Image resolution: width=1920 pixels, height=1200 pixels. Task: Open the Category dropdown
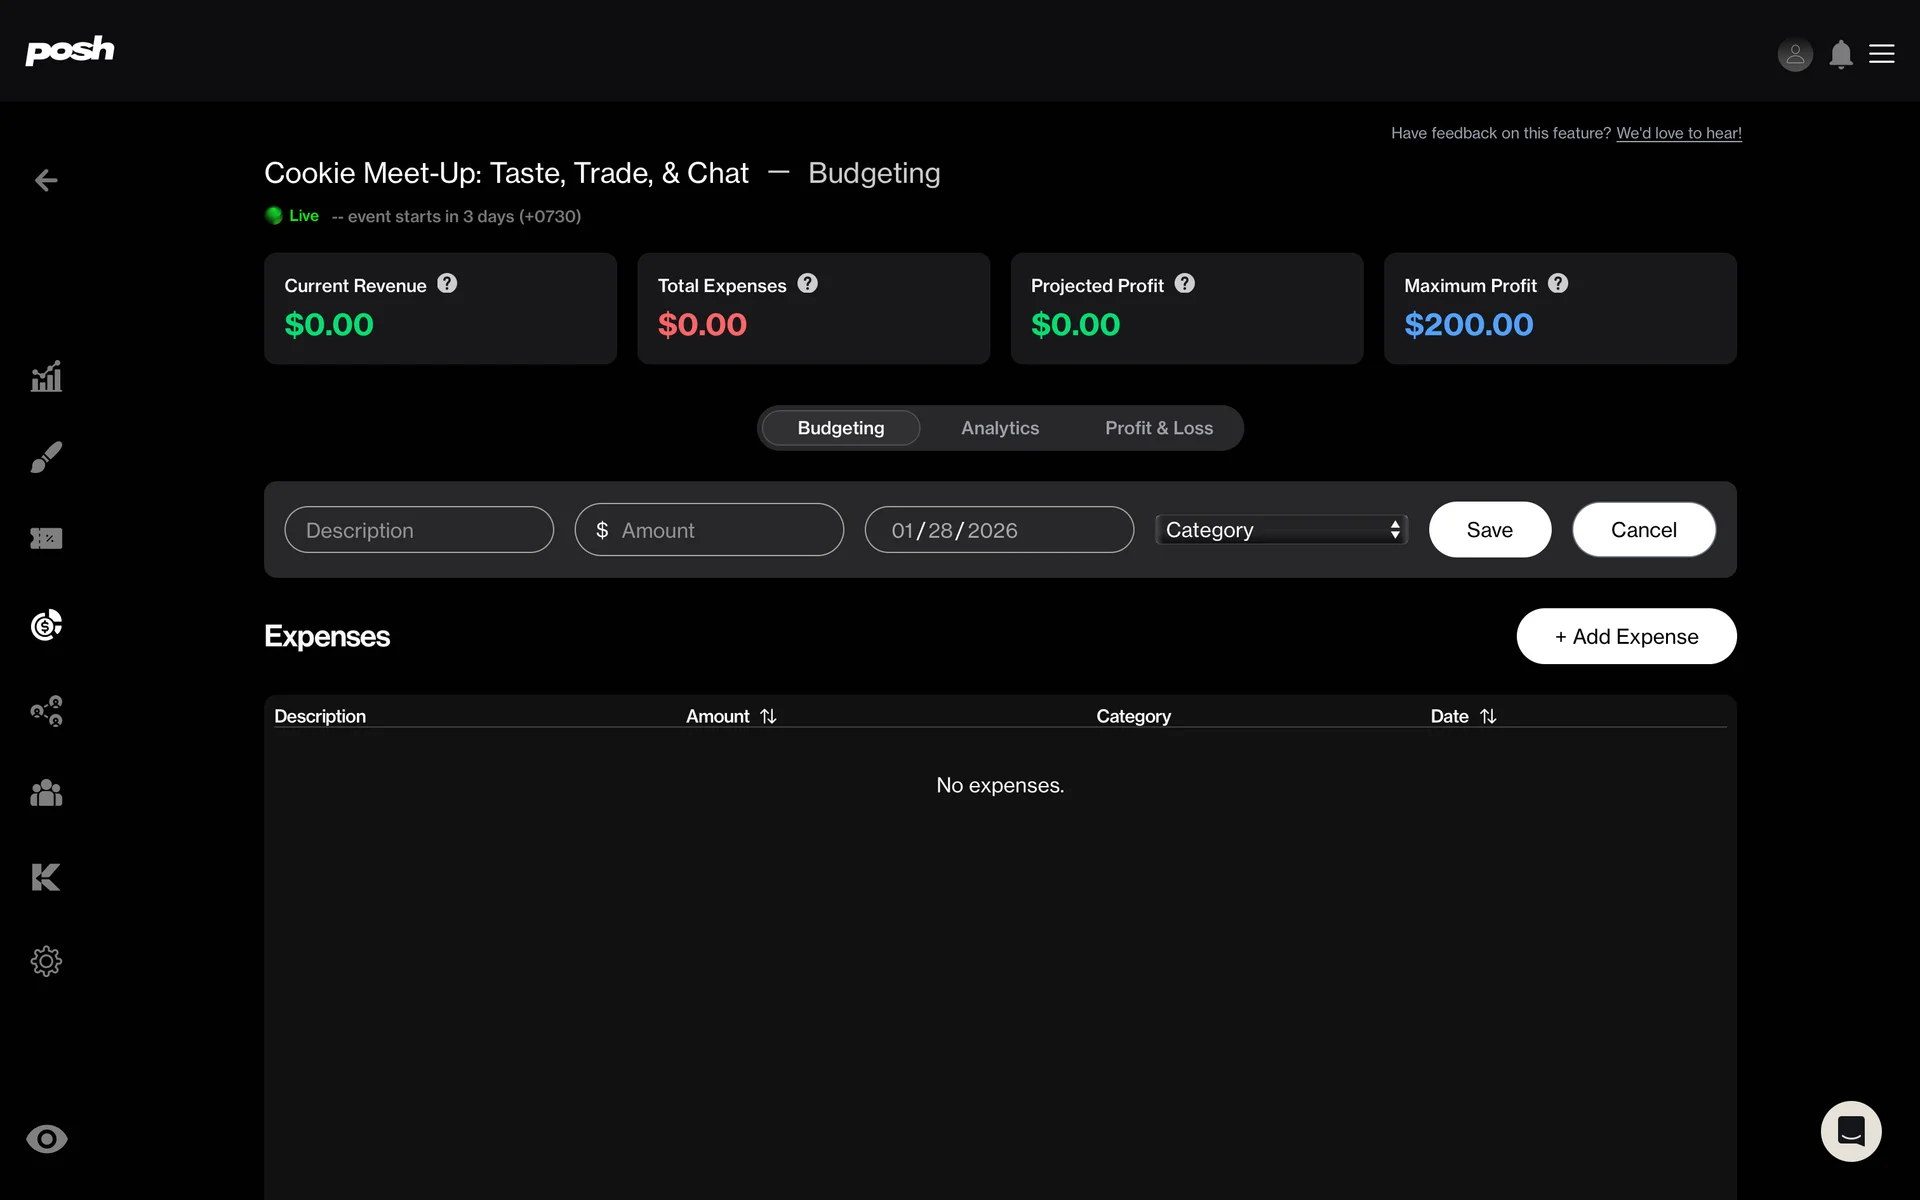[1281, 530]
